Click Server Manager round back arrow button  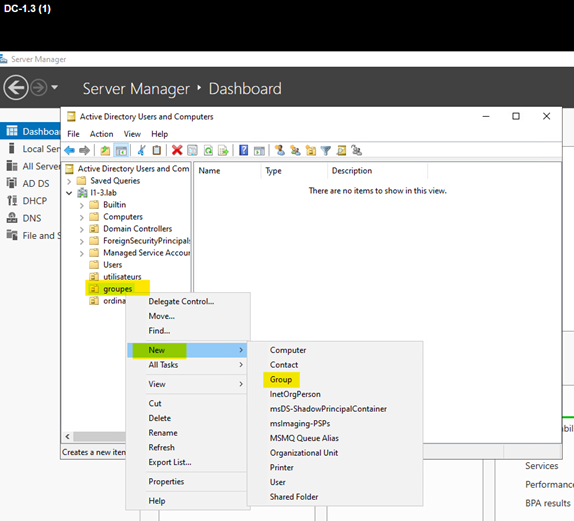pos(16,88)
